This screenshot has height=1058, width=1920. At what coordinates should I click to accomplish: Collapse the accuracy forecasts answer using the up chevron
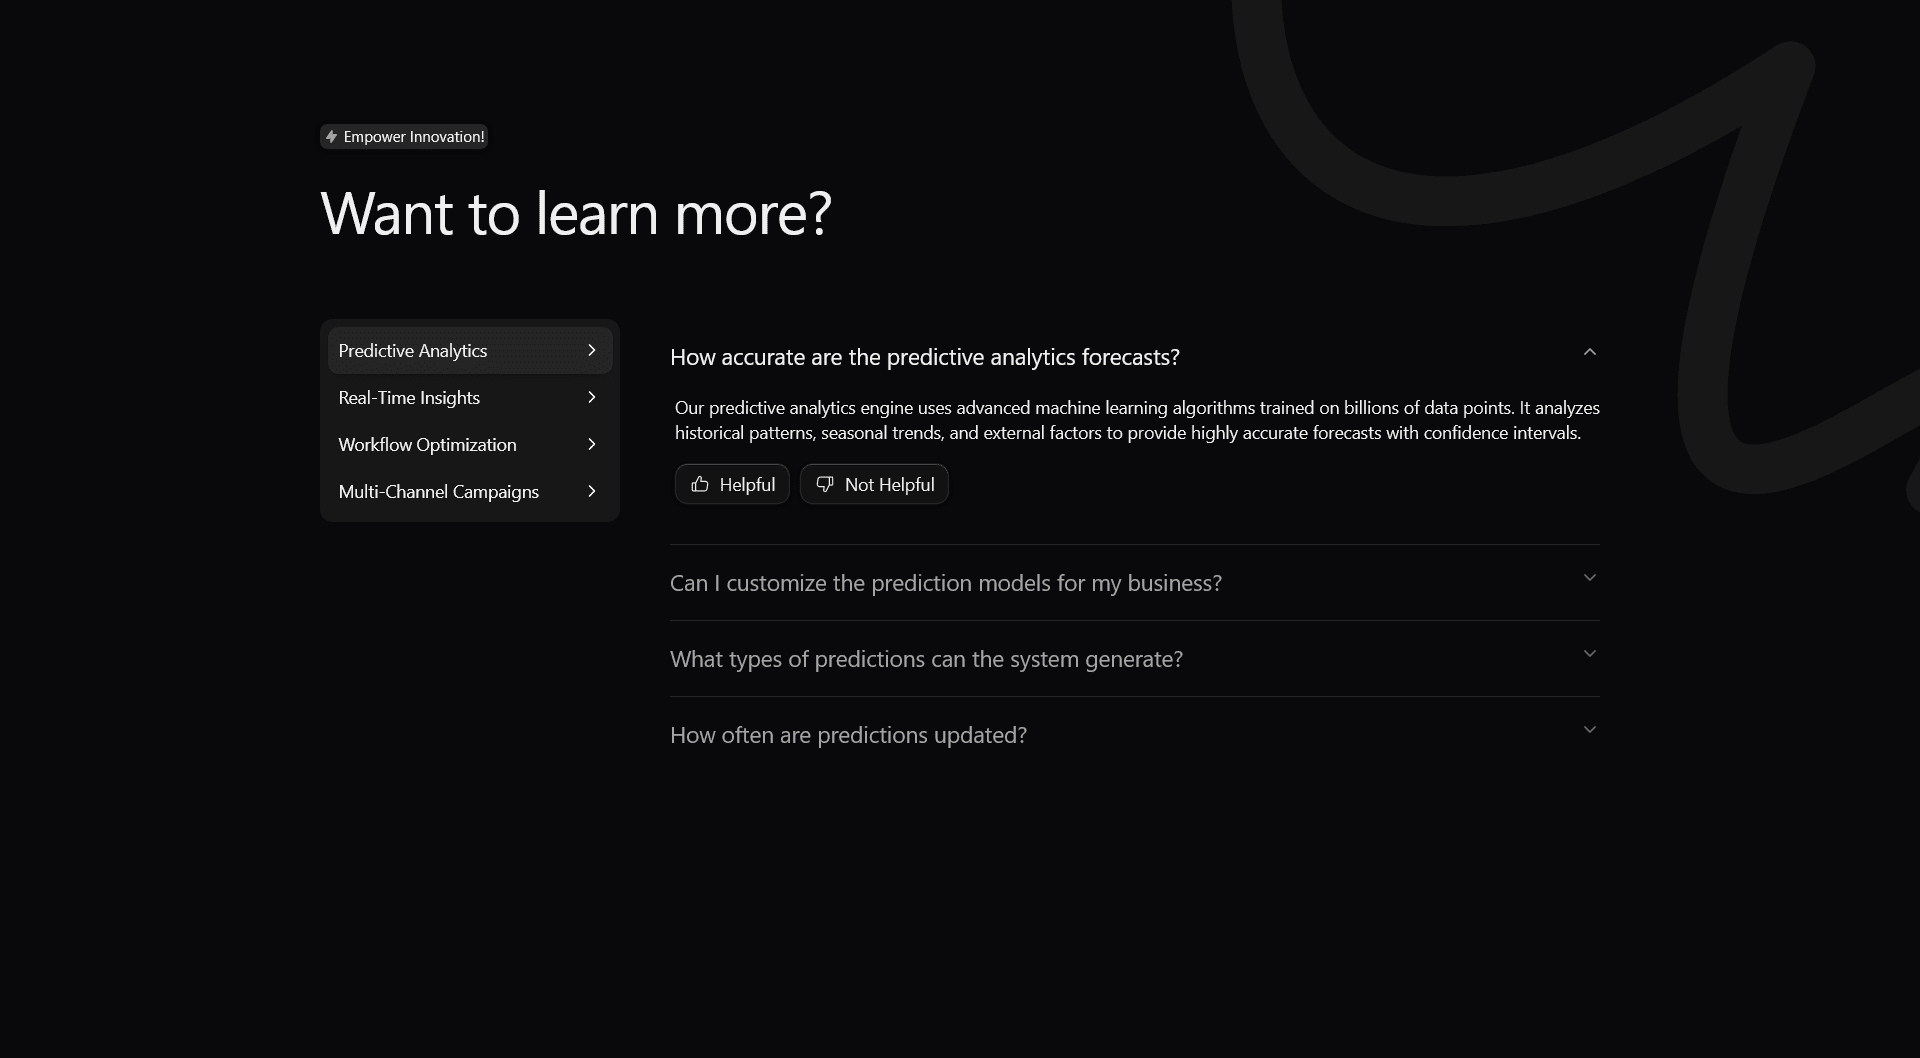(x=1590, y=352)
